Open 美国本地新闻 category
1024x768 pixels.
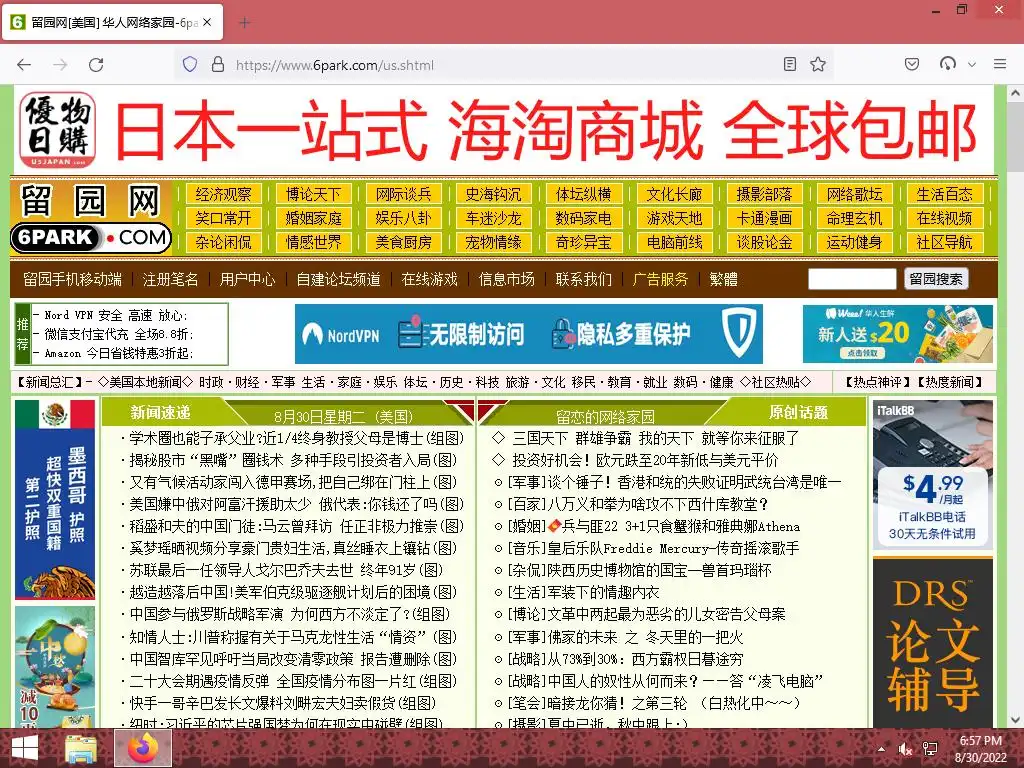coord(146,382)
